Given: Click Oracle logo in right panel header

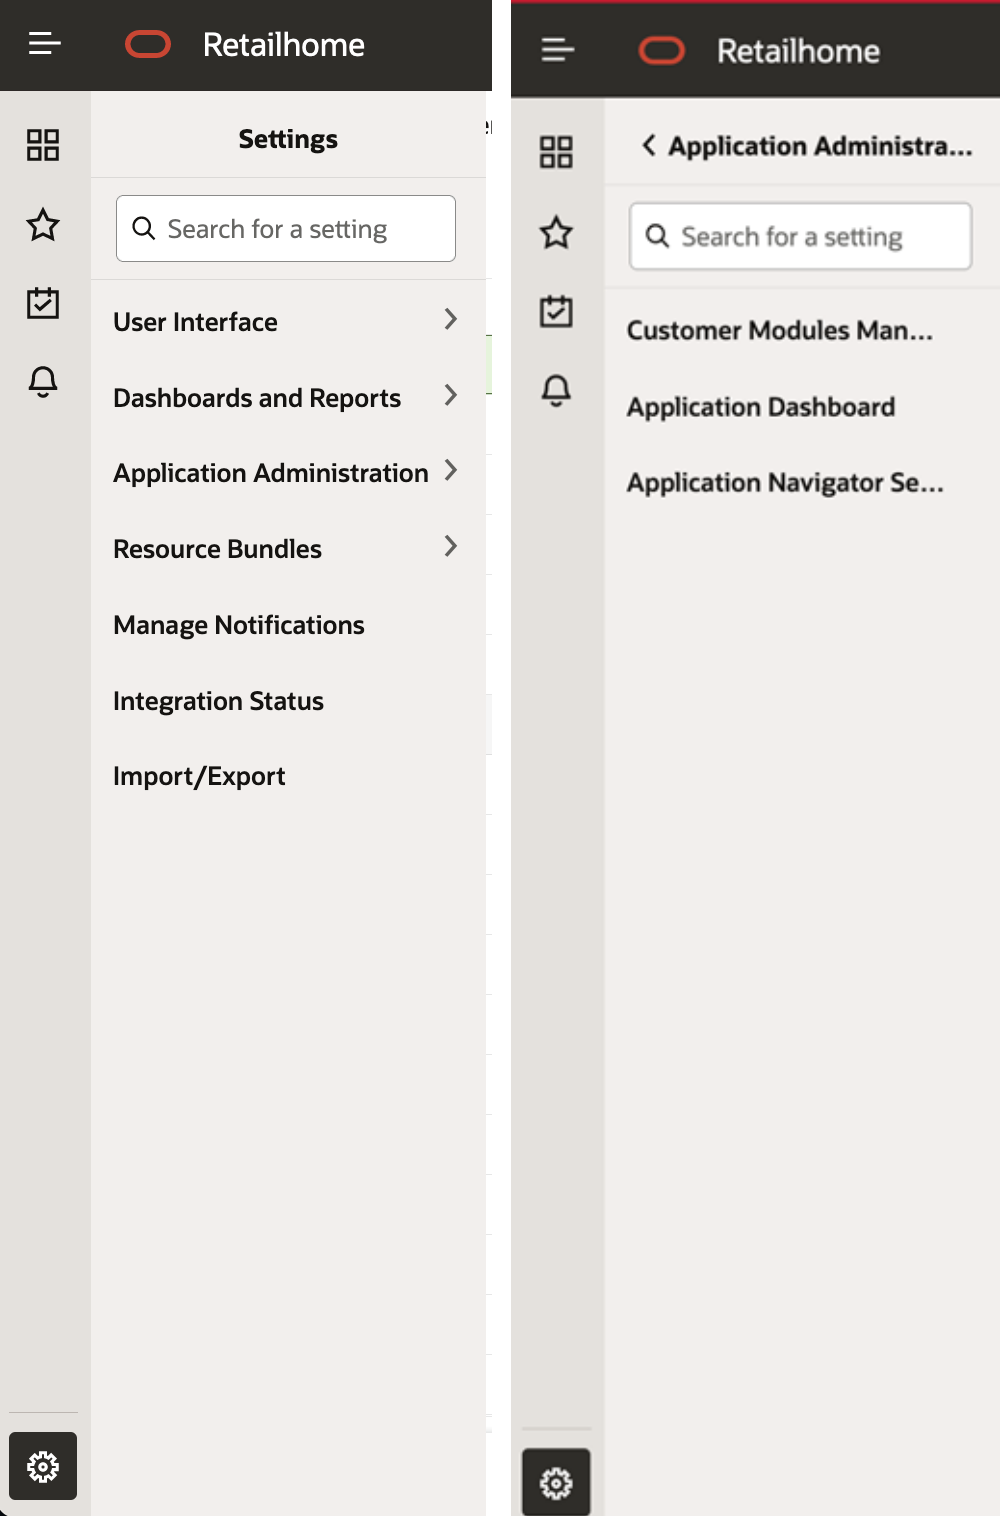Looking at the screenshot, I should 662,51.
